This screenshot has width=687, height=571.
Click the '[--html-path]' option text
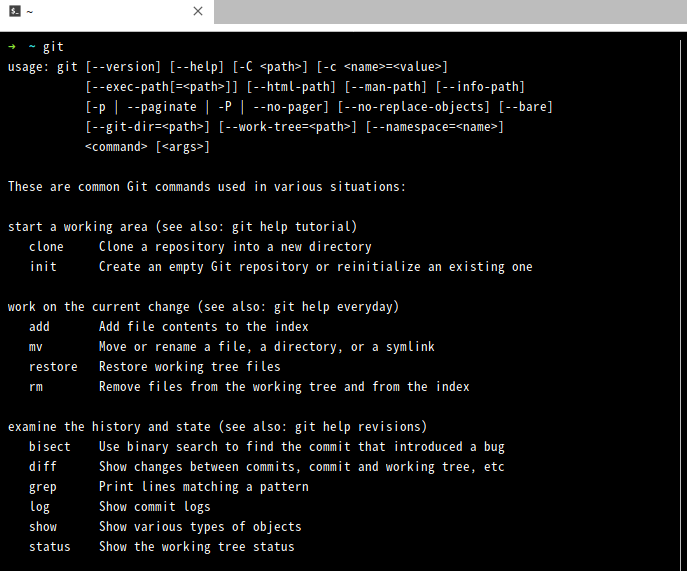[291, 87]
